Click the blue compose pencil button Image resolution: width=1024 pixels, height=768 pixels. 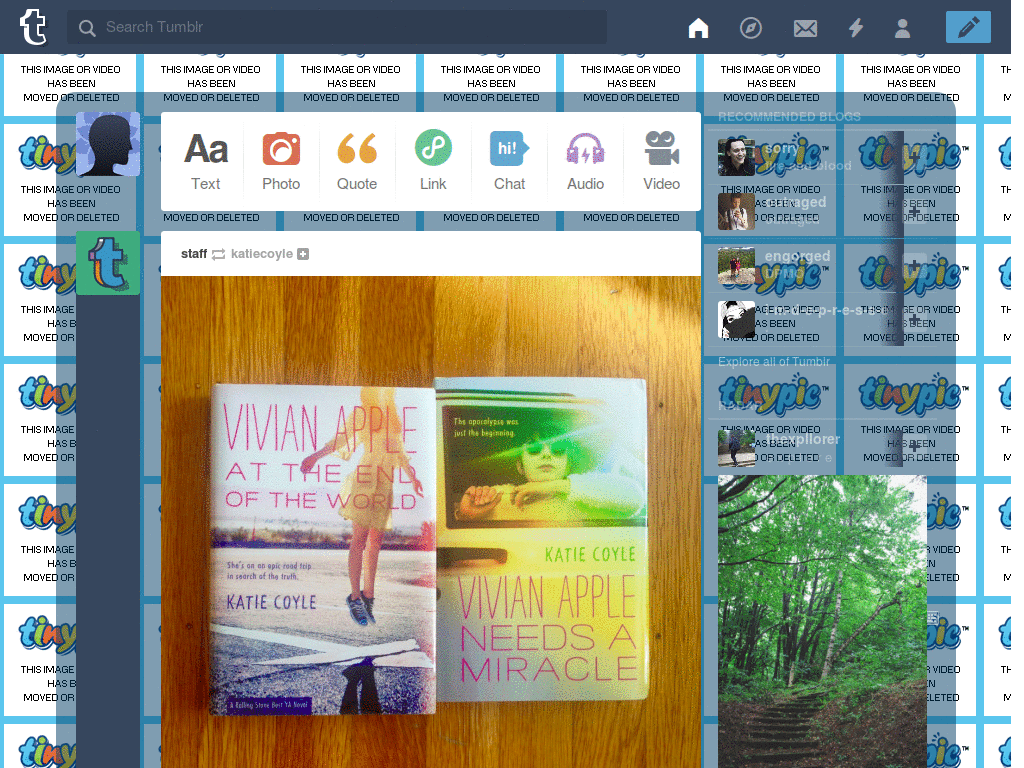pos(968,27)
